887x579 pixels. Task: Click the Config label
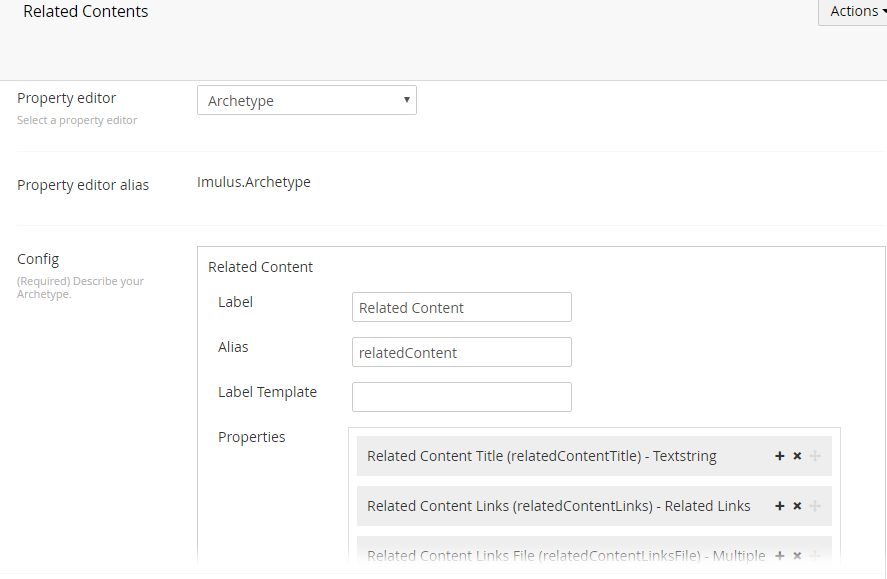[38, 259]
